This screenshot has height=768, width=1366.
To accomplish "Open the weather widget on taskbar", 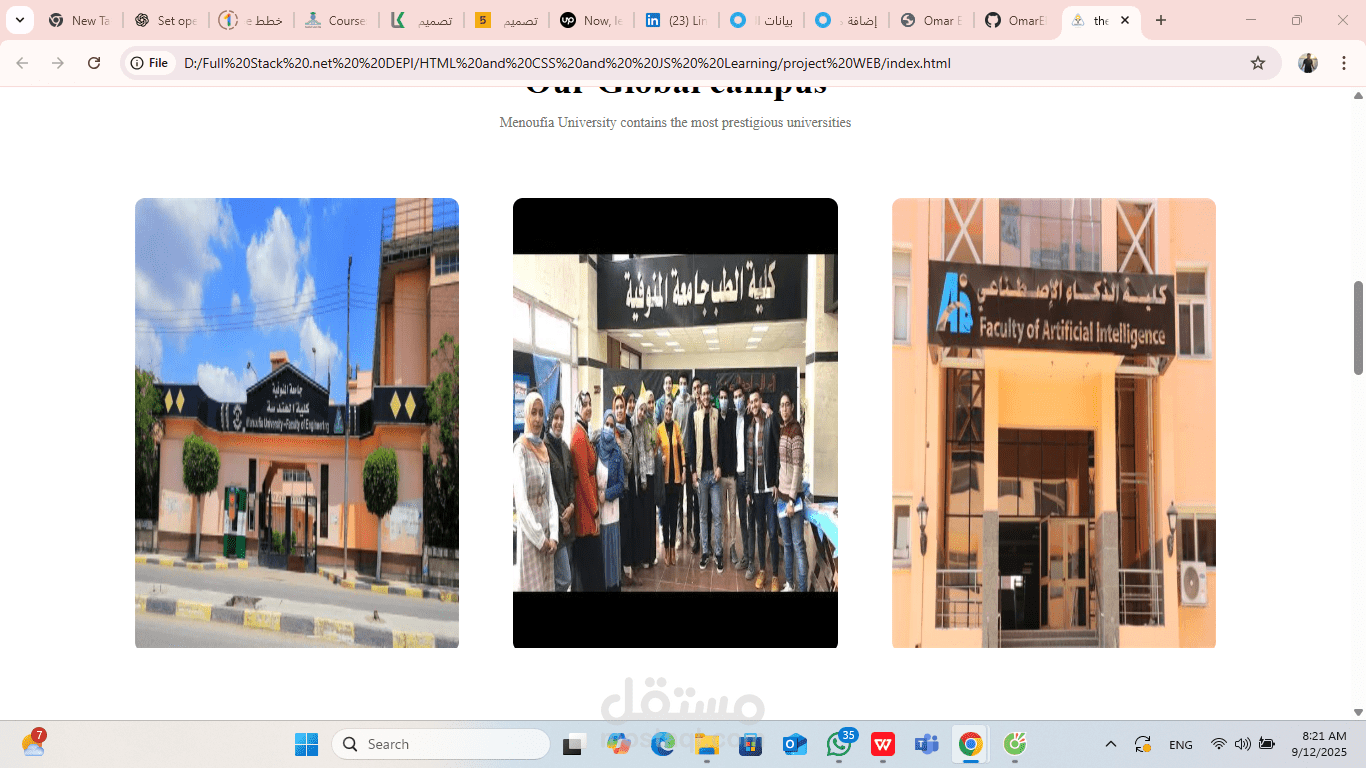I will click(x=33, y=743).
